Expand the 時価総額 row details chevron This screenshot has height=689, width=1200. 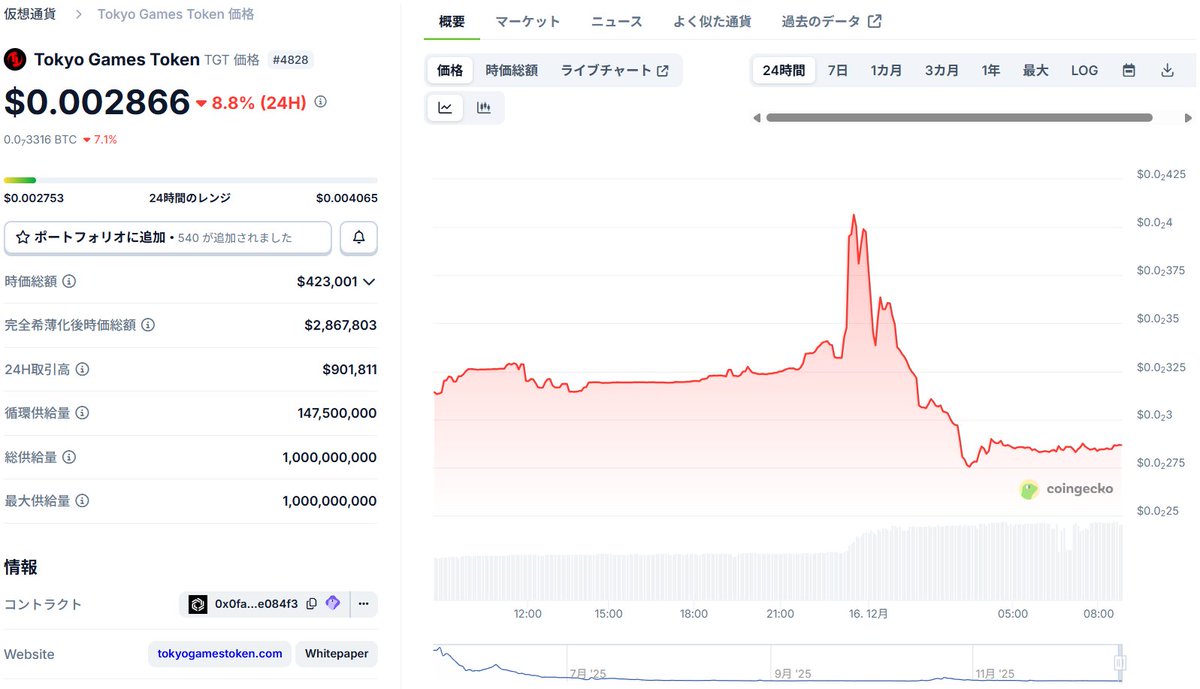coord(368,281)
